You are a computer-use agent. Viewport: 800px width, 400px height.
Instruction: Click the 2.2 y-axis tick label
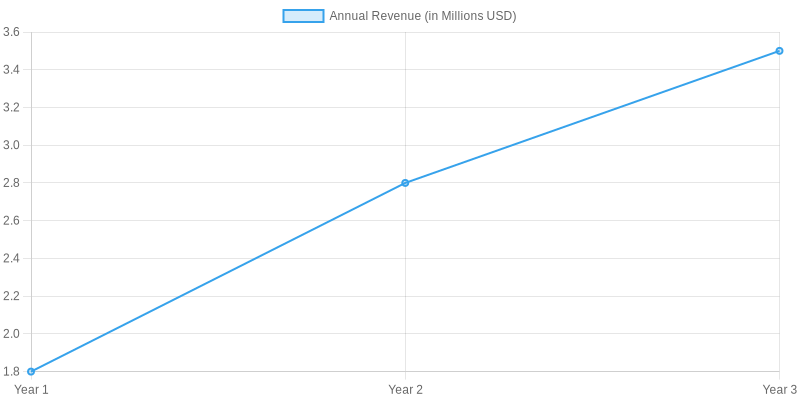11,296
